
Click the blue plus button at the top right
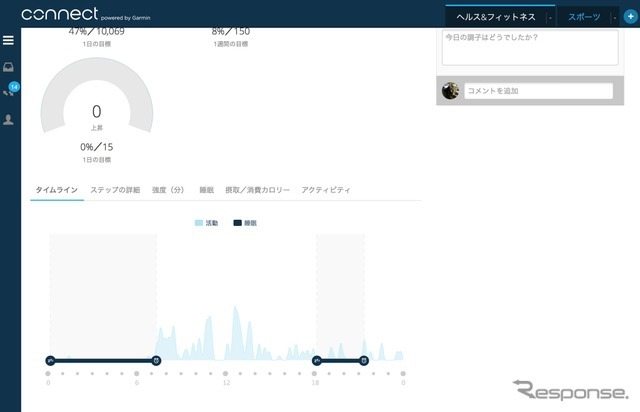(x=630, y=16)
